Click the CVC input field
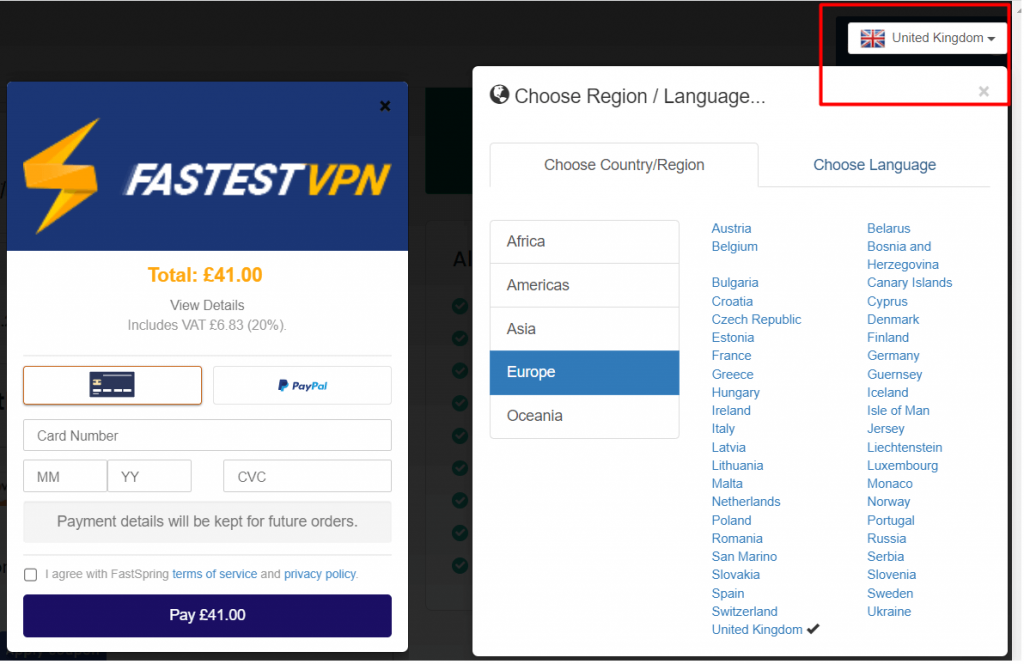1024x664 pixels. pyautogui.click(x=306, y=475)
